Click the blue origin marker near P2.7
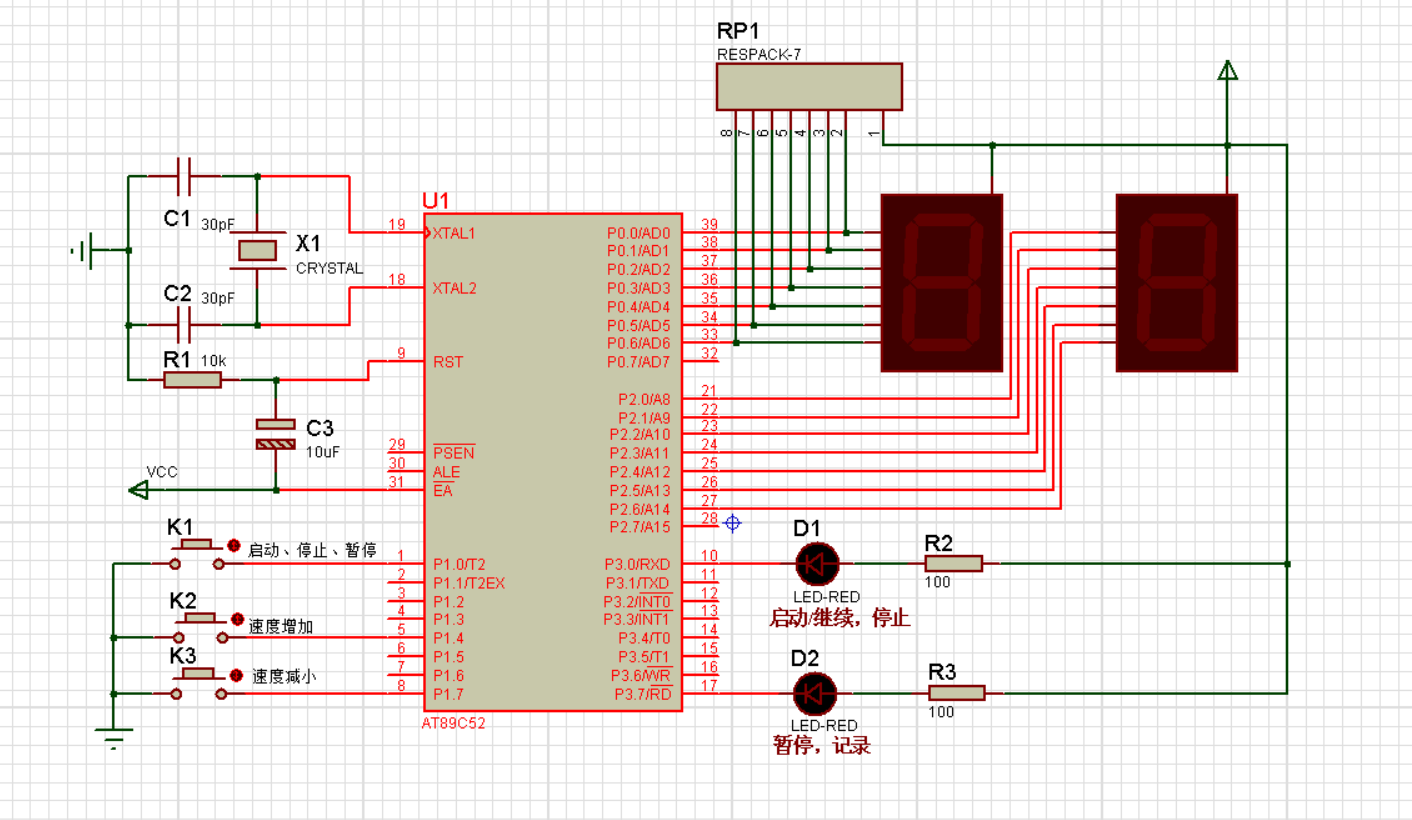This screenshot has width=1412, height=820. pyautogui.click(x=732, y=522)
